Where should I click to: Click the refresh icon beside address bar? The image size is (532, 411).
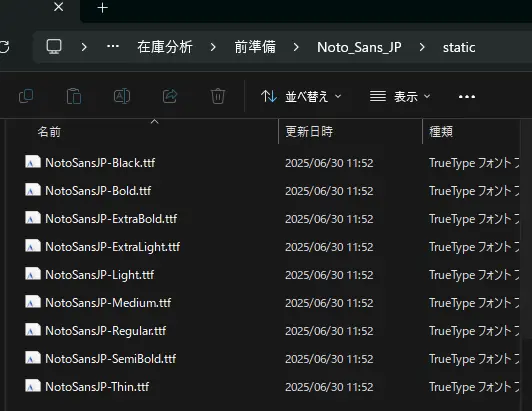(x=4, y=47)
